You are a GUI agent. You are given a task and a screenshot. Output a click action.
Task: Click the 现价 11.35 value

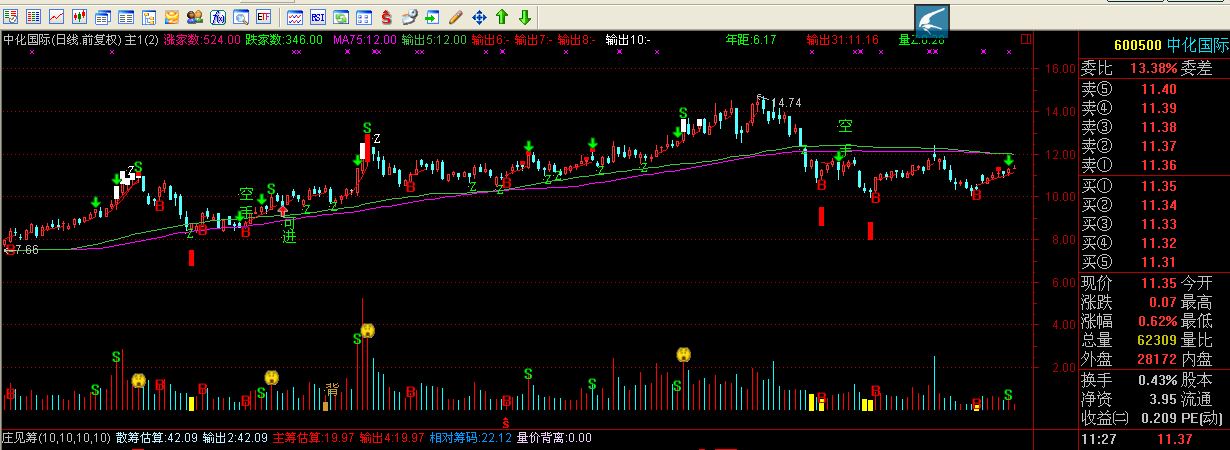pos(1159,283)
